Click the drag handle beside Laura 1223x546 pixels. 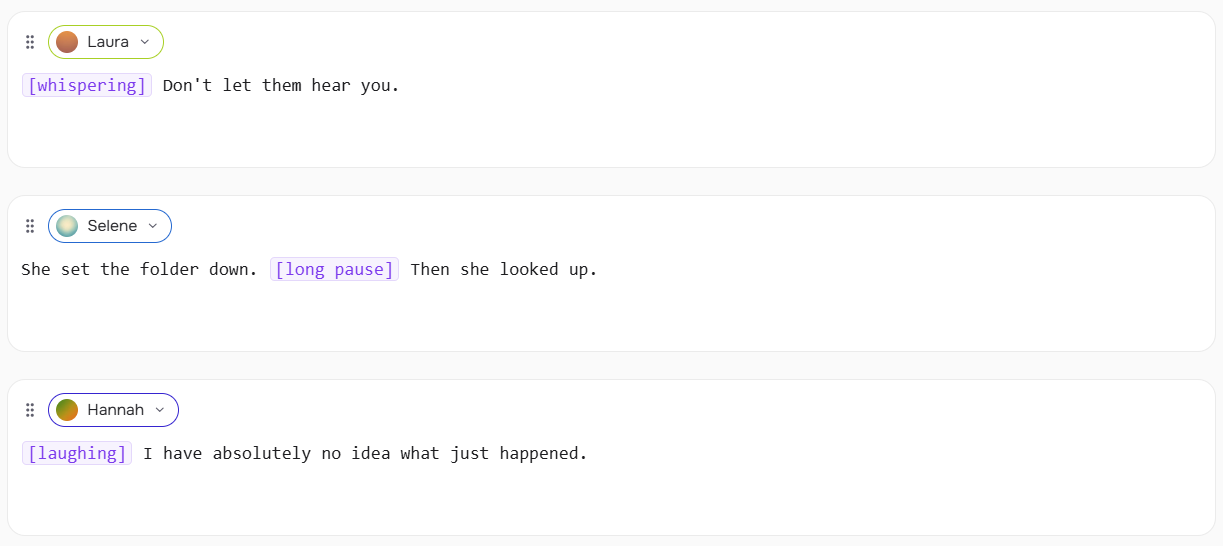[30, 42]
